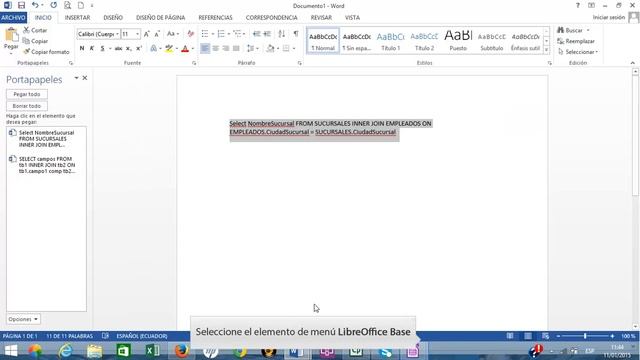Open Firefox from taskbar
The width and height of the screenshot is (640, 360).
pyautogui.click(x=181, y=351)
